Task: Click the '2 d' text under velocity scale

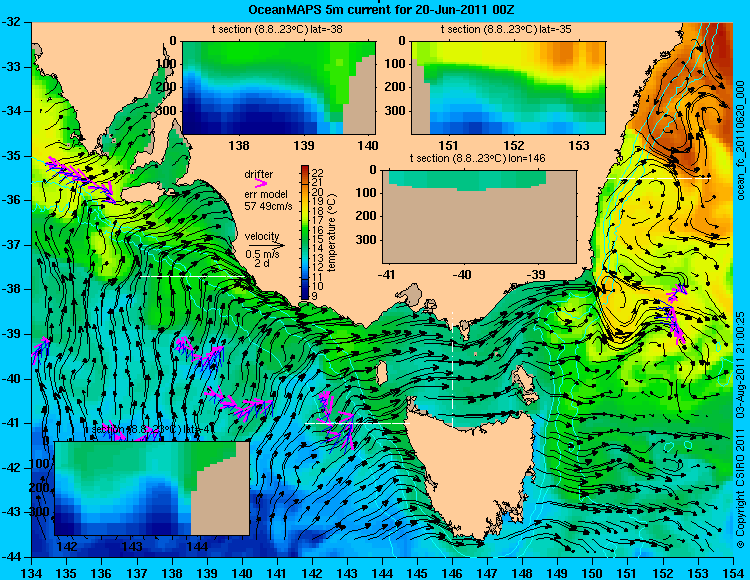Action: [261, 263]
